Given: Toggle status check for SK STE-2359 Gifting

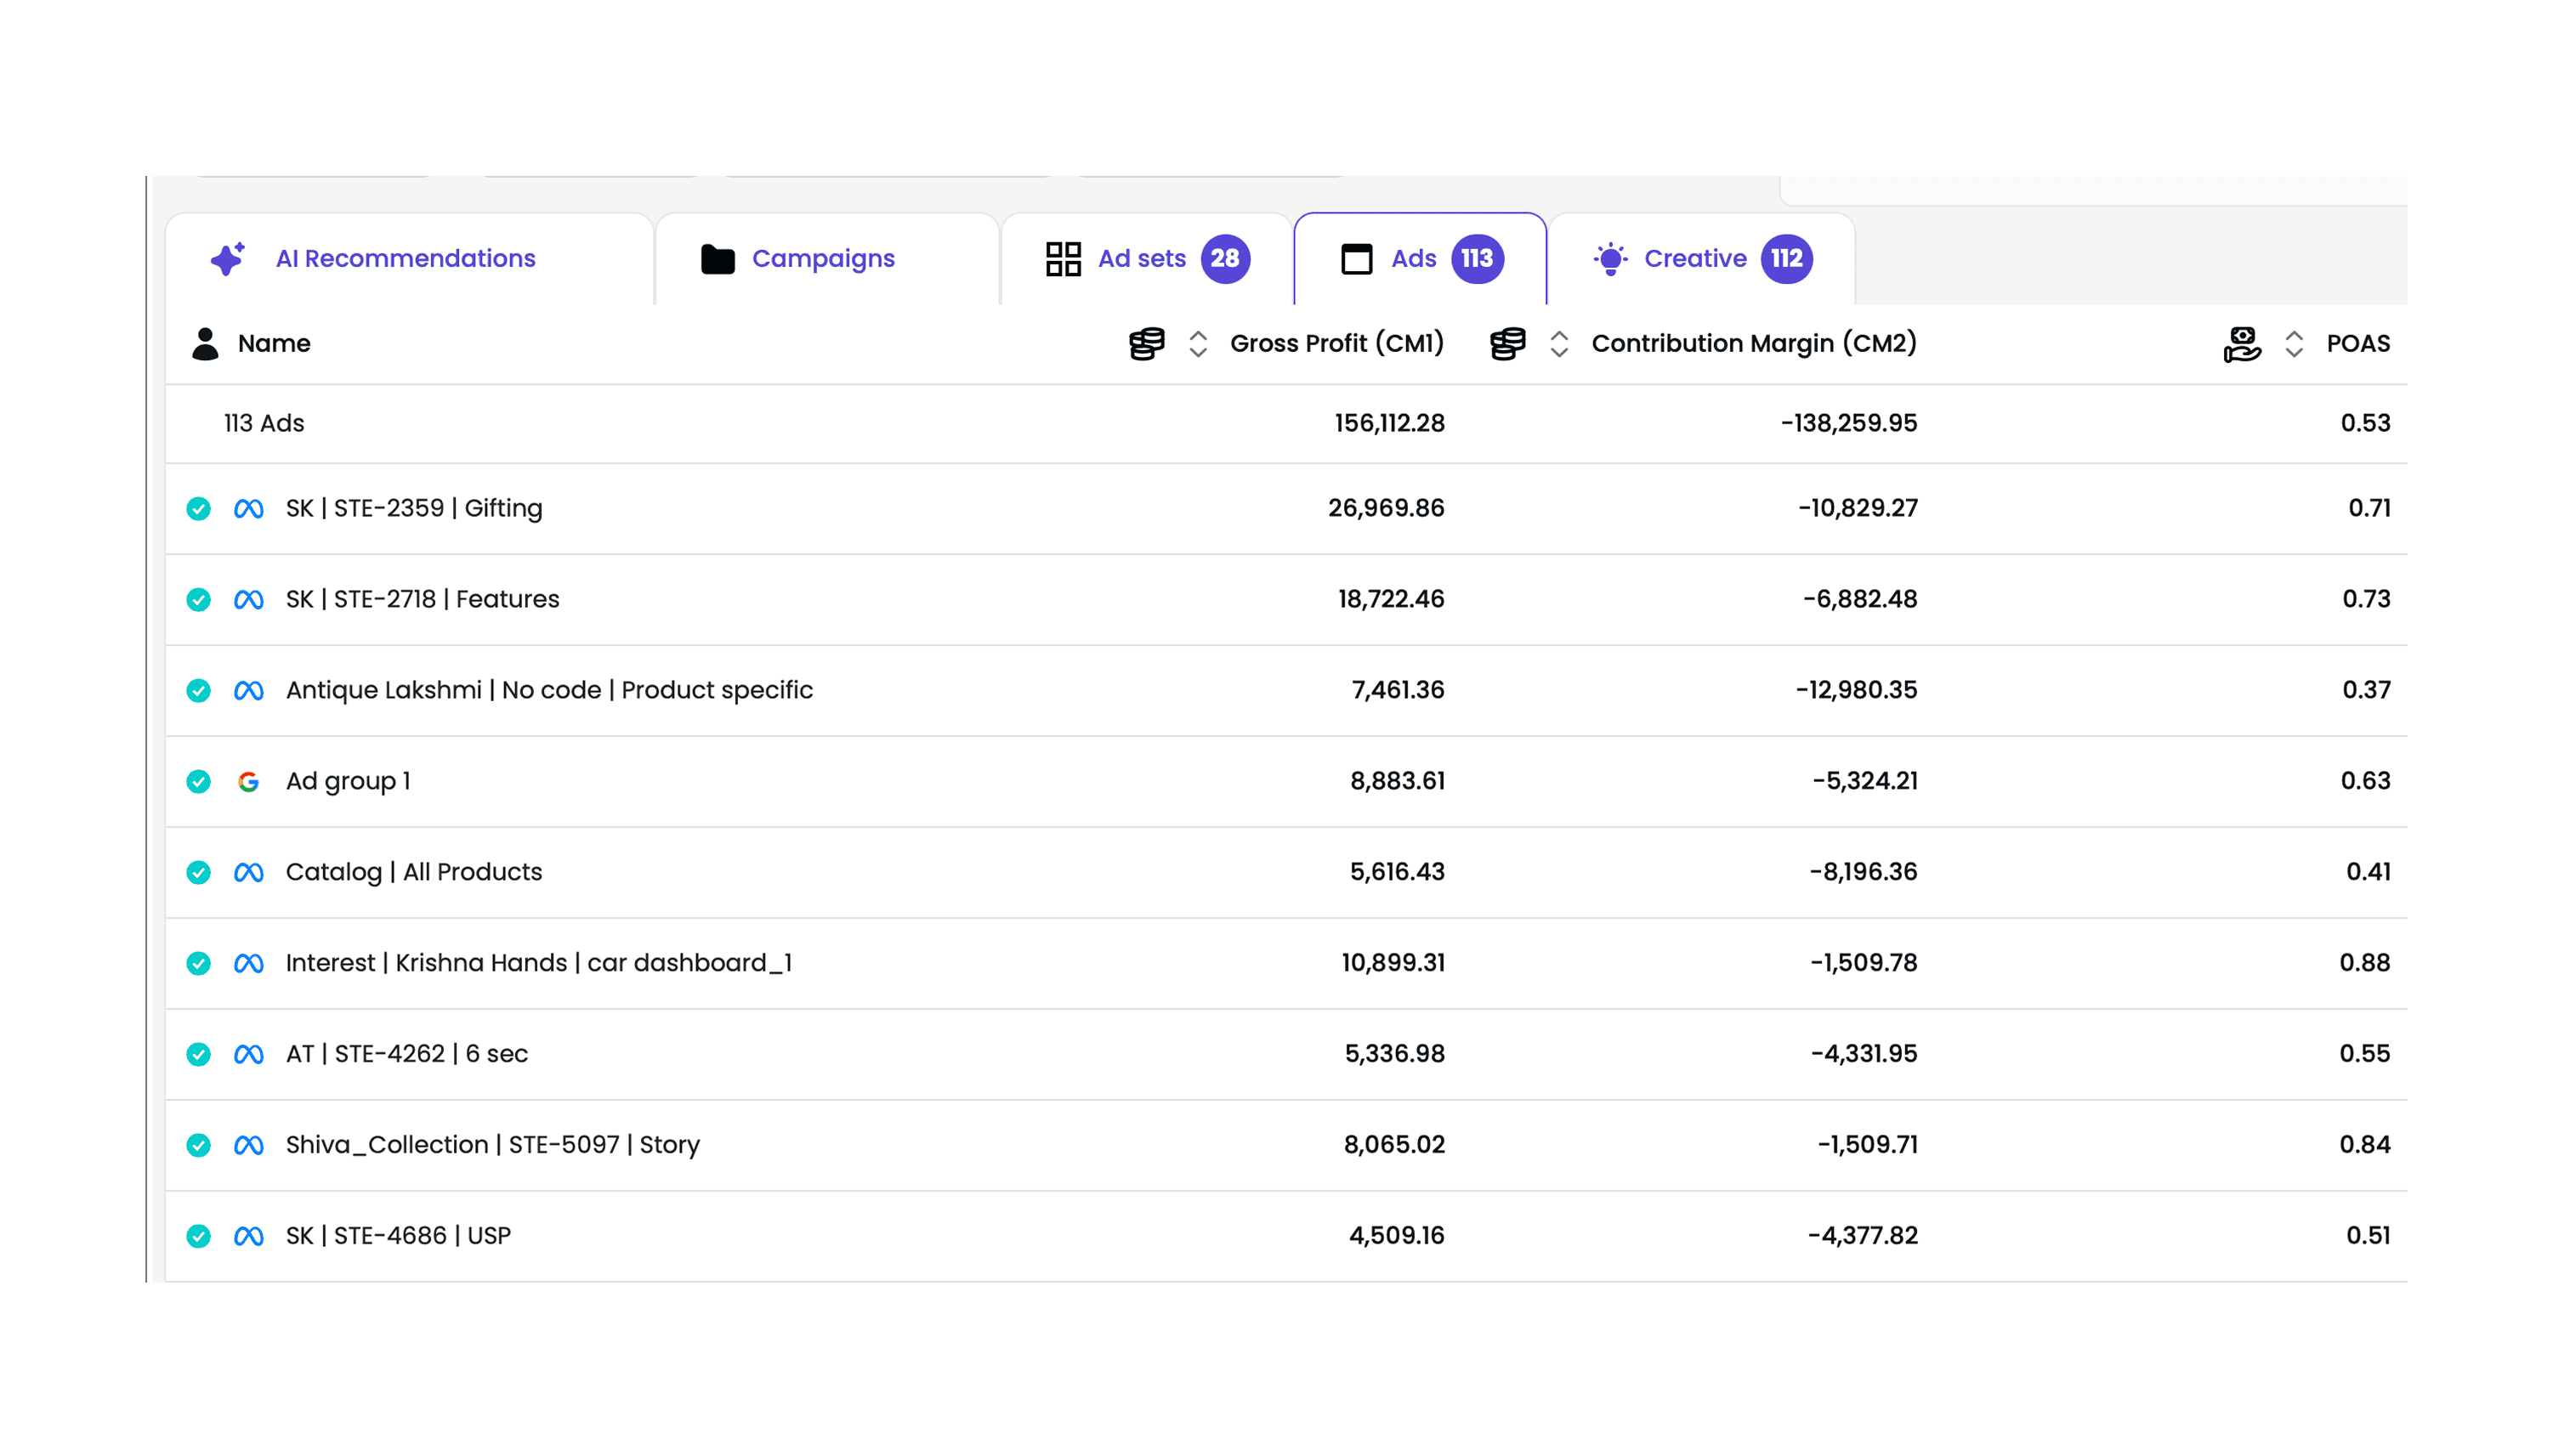Looking at the screenshot, I should [198, 509].
